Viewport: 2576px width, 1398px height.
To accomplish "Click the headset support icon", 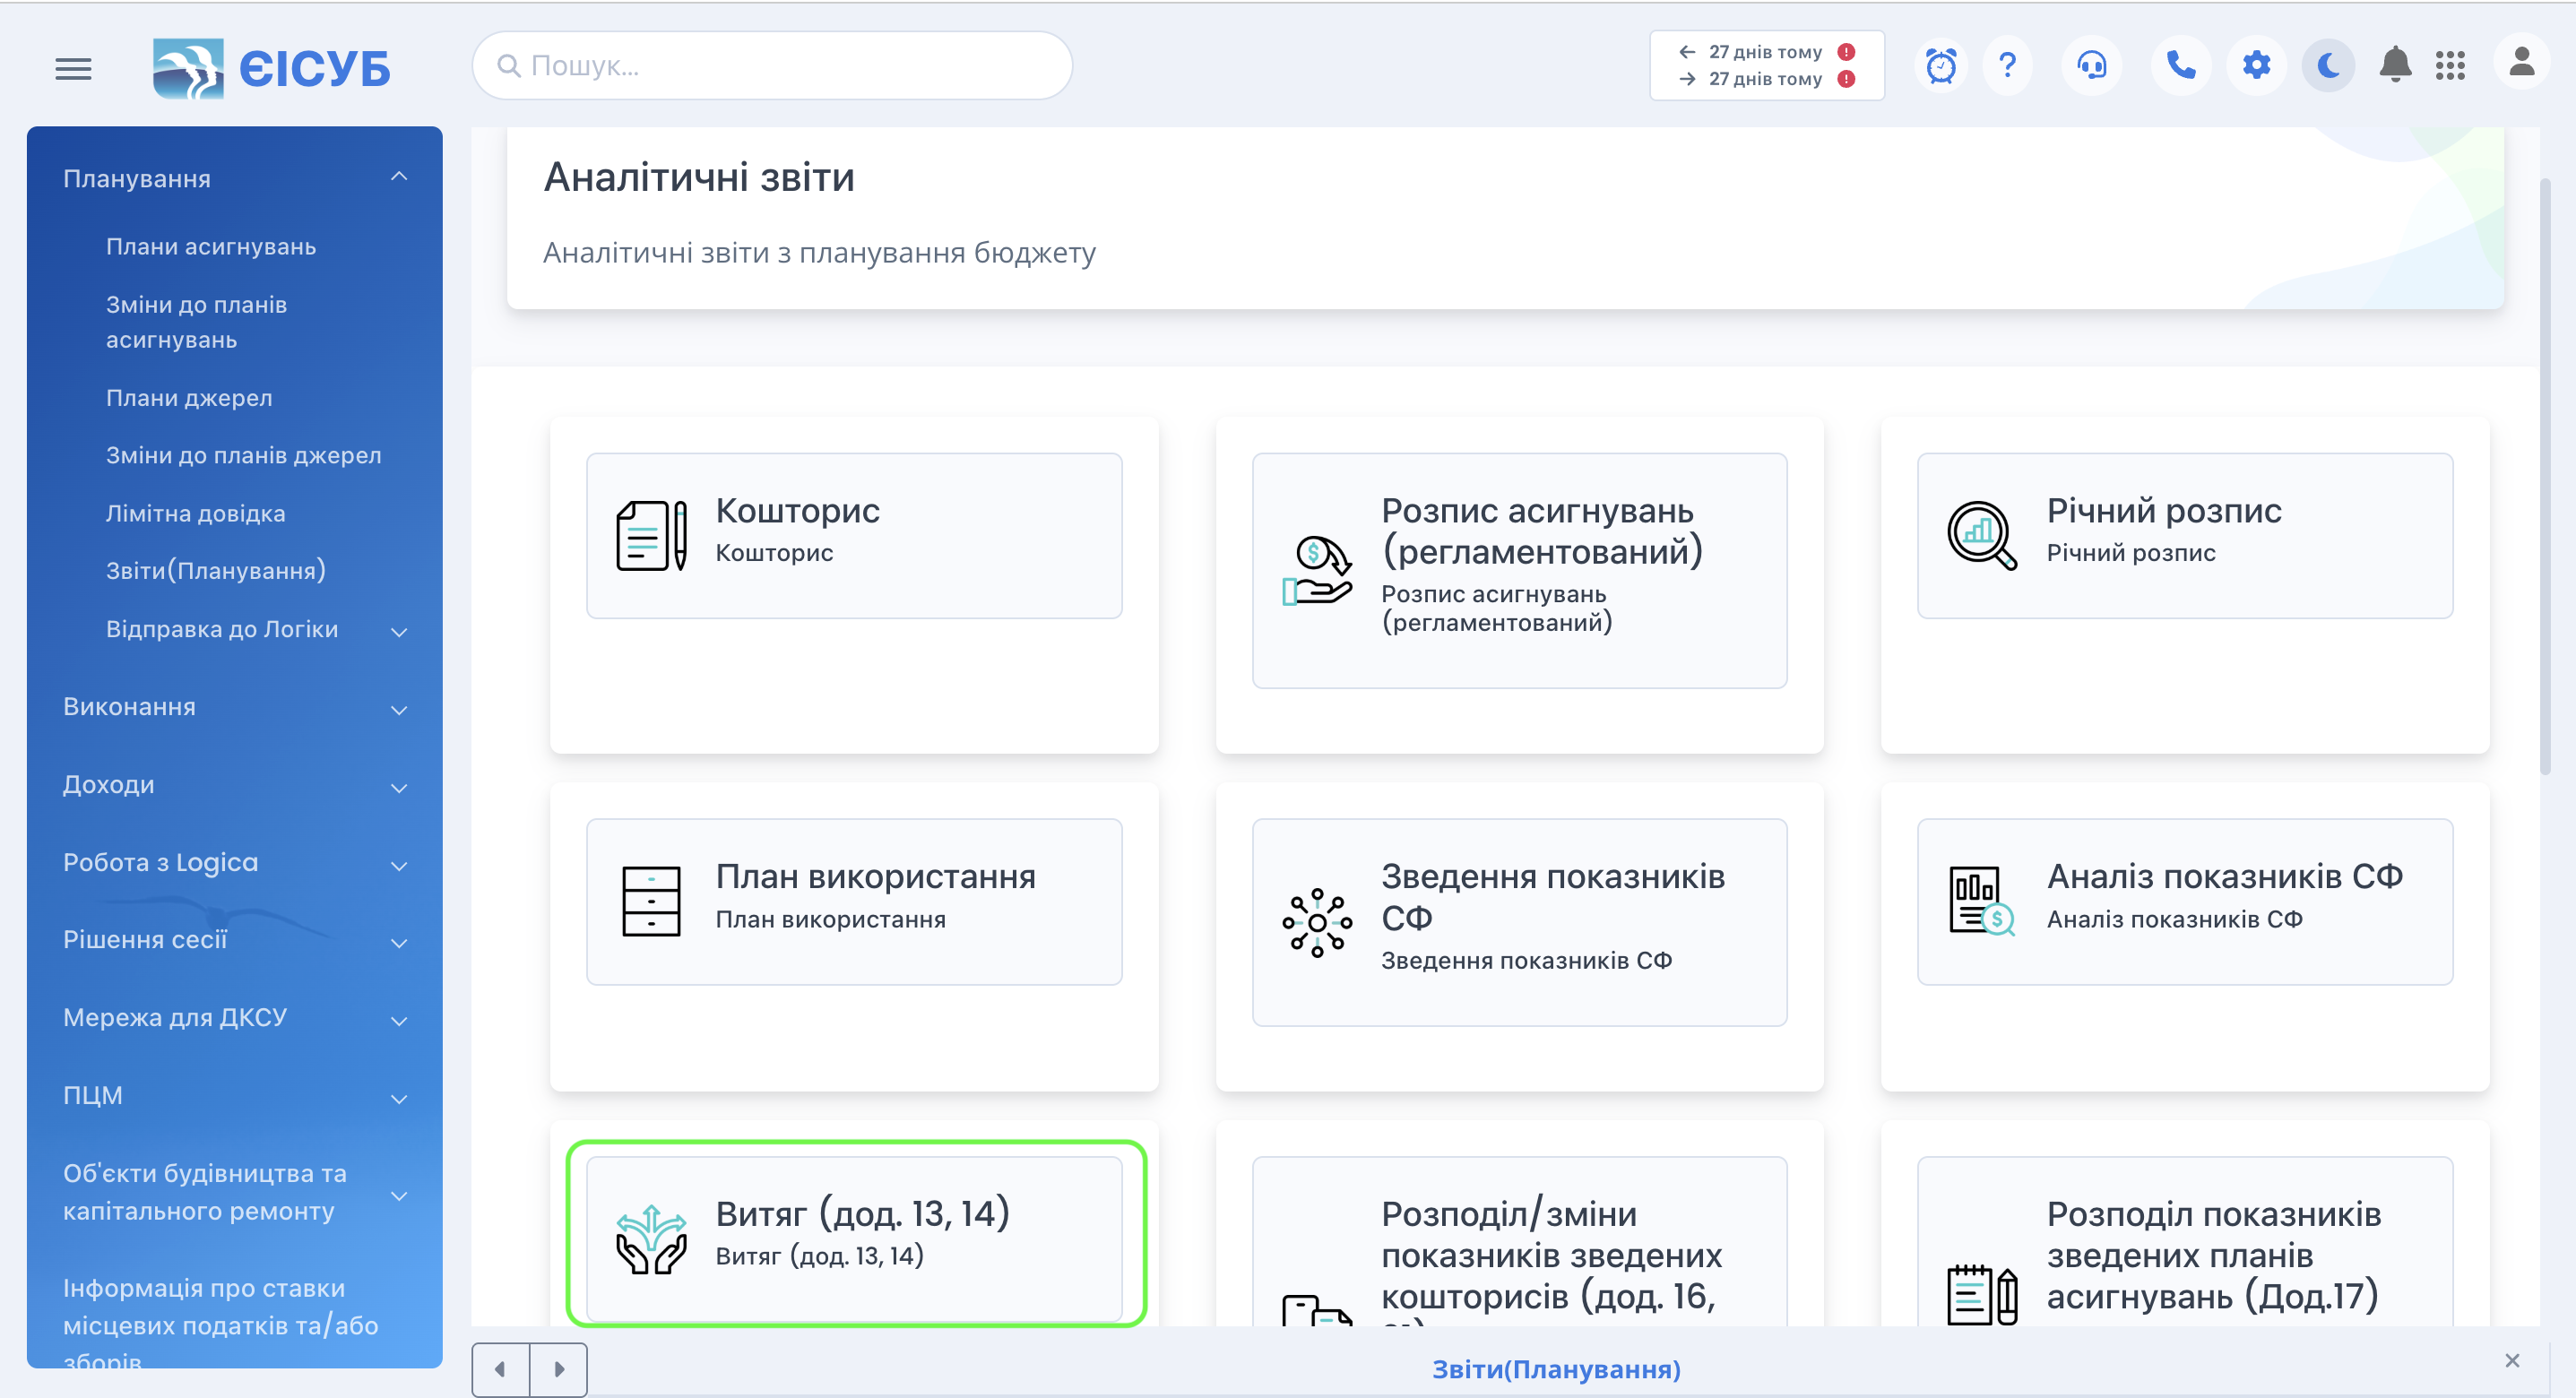I will (x=2092, y=66).
